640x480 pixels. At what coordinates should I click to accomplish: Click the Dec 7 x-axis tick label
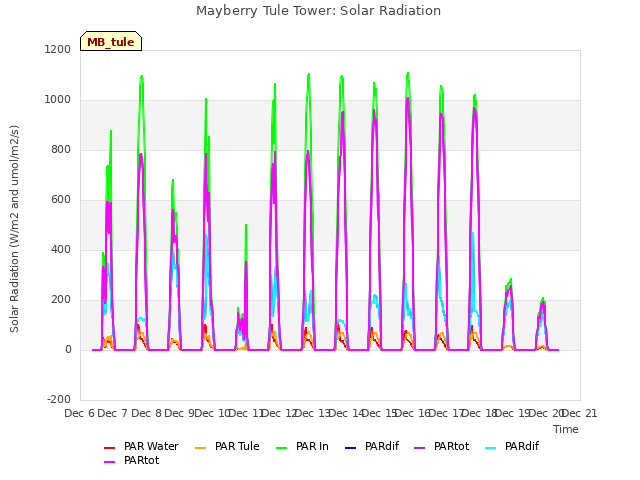113,413
